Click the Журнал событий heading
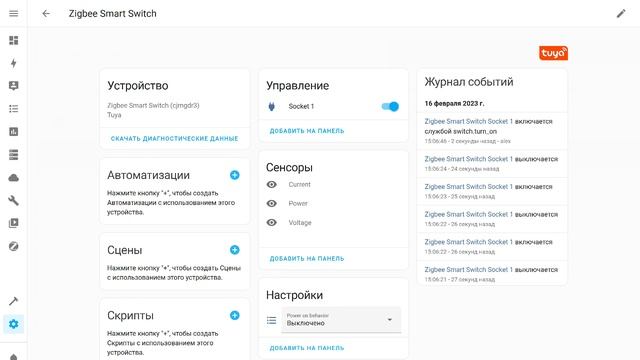 [469, 82]
